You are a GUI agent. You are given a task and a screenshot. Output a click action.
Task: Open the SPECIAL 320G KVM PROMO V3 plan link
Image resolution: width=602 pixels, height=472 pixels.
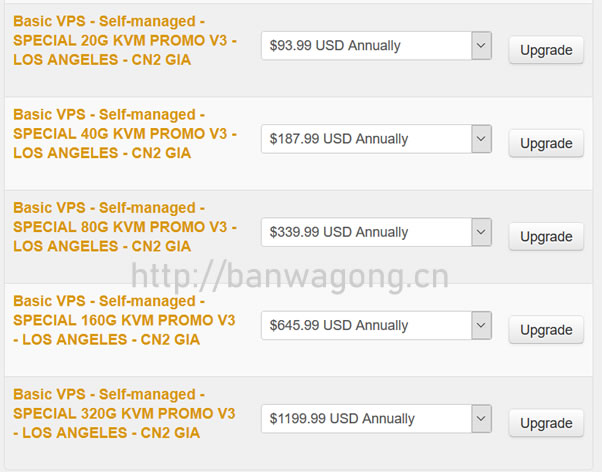(x=125, y=414)
